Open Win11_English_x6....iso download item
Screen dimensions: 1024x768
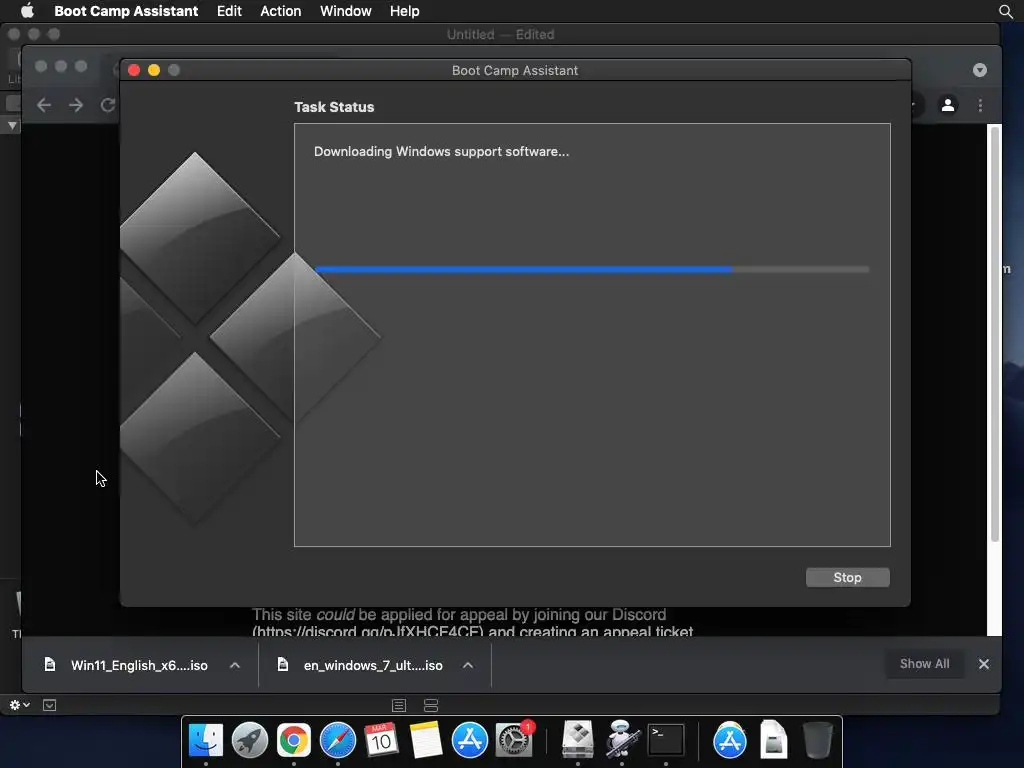127,665
